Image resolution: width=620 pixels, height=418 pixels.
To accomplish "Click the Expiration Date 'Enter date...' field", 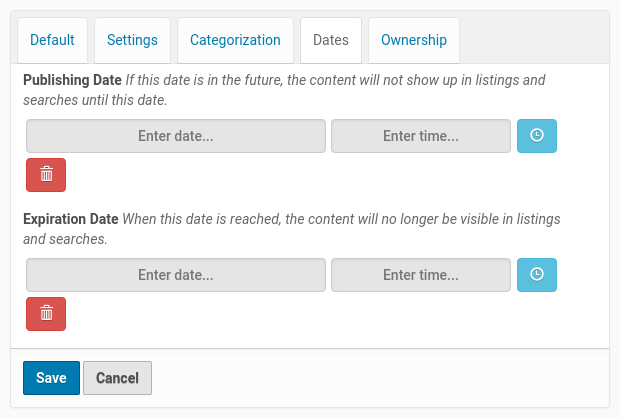I will tap(176, 275).
